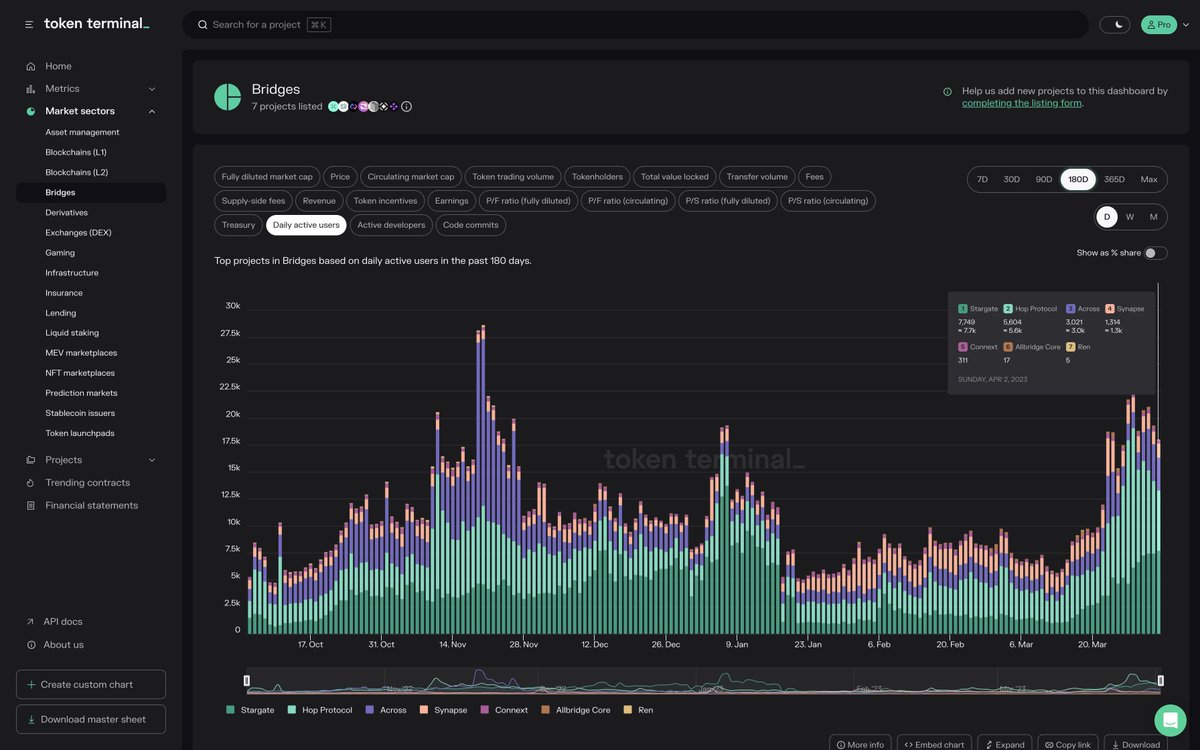
Task: Expand the Projects sidebar section
Action: pos(150,458)
